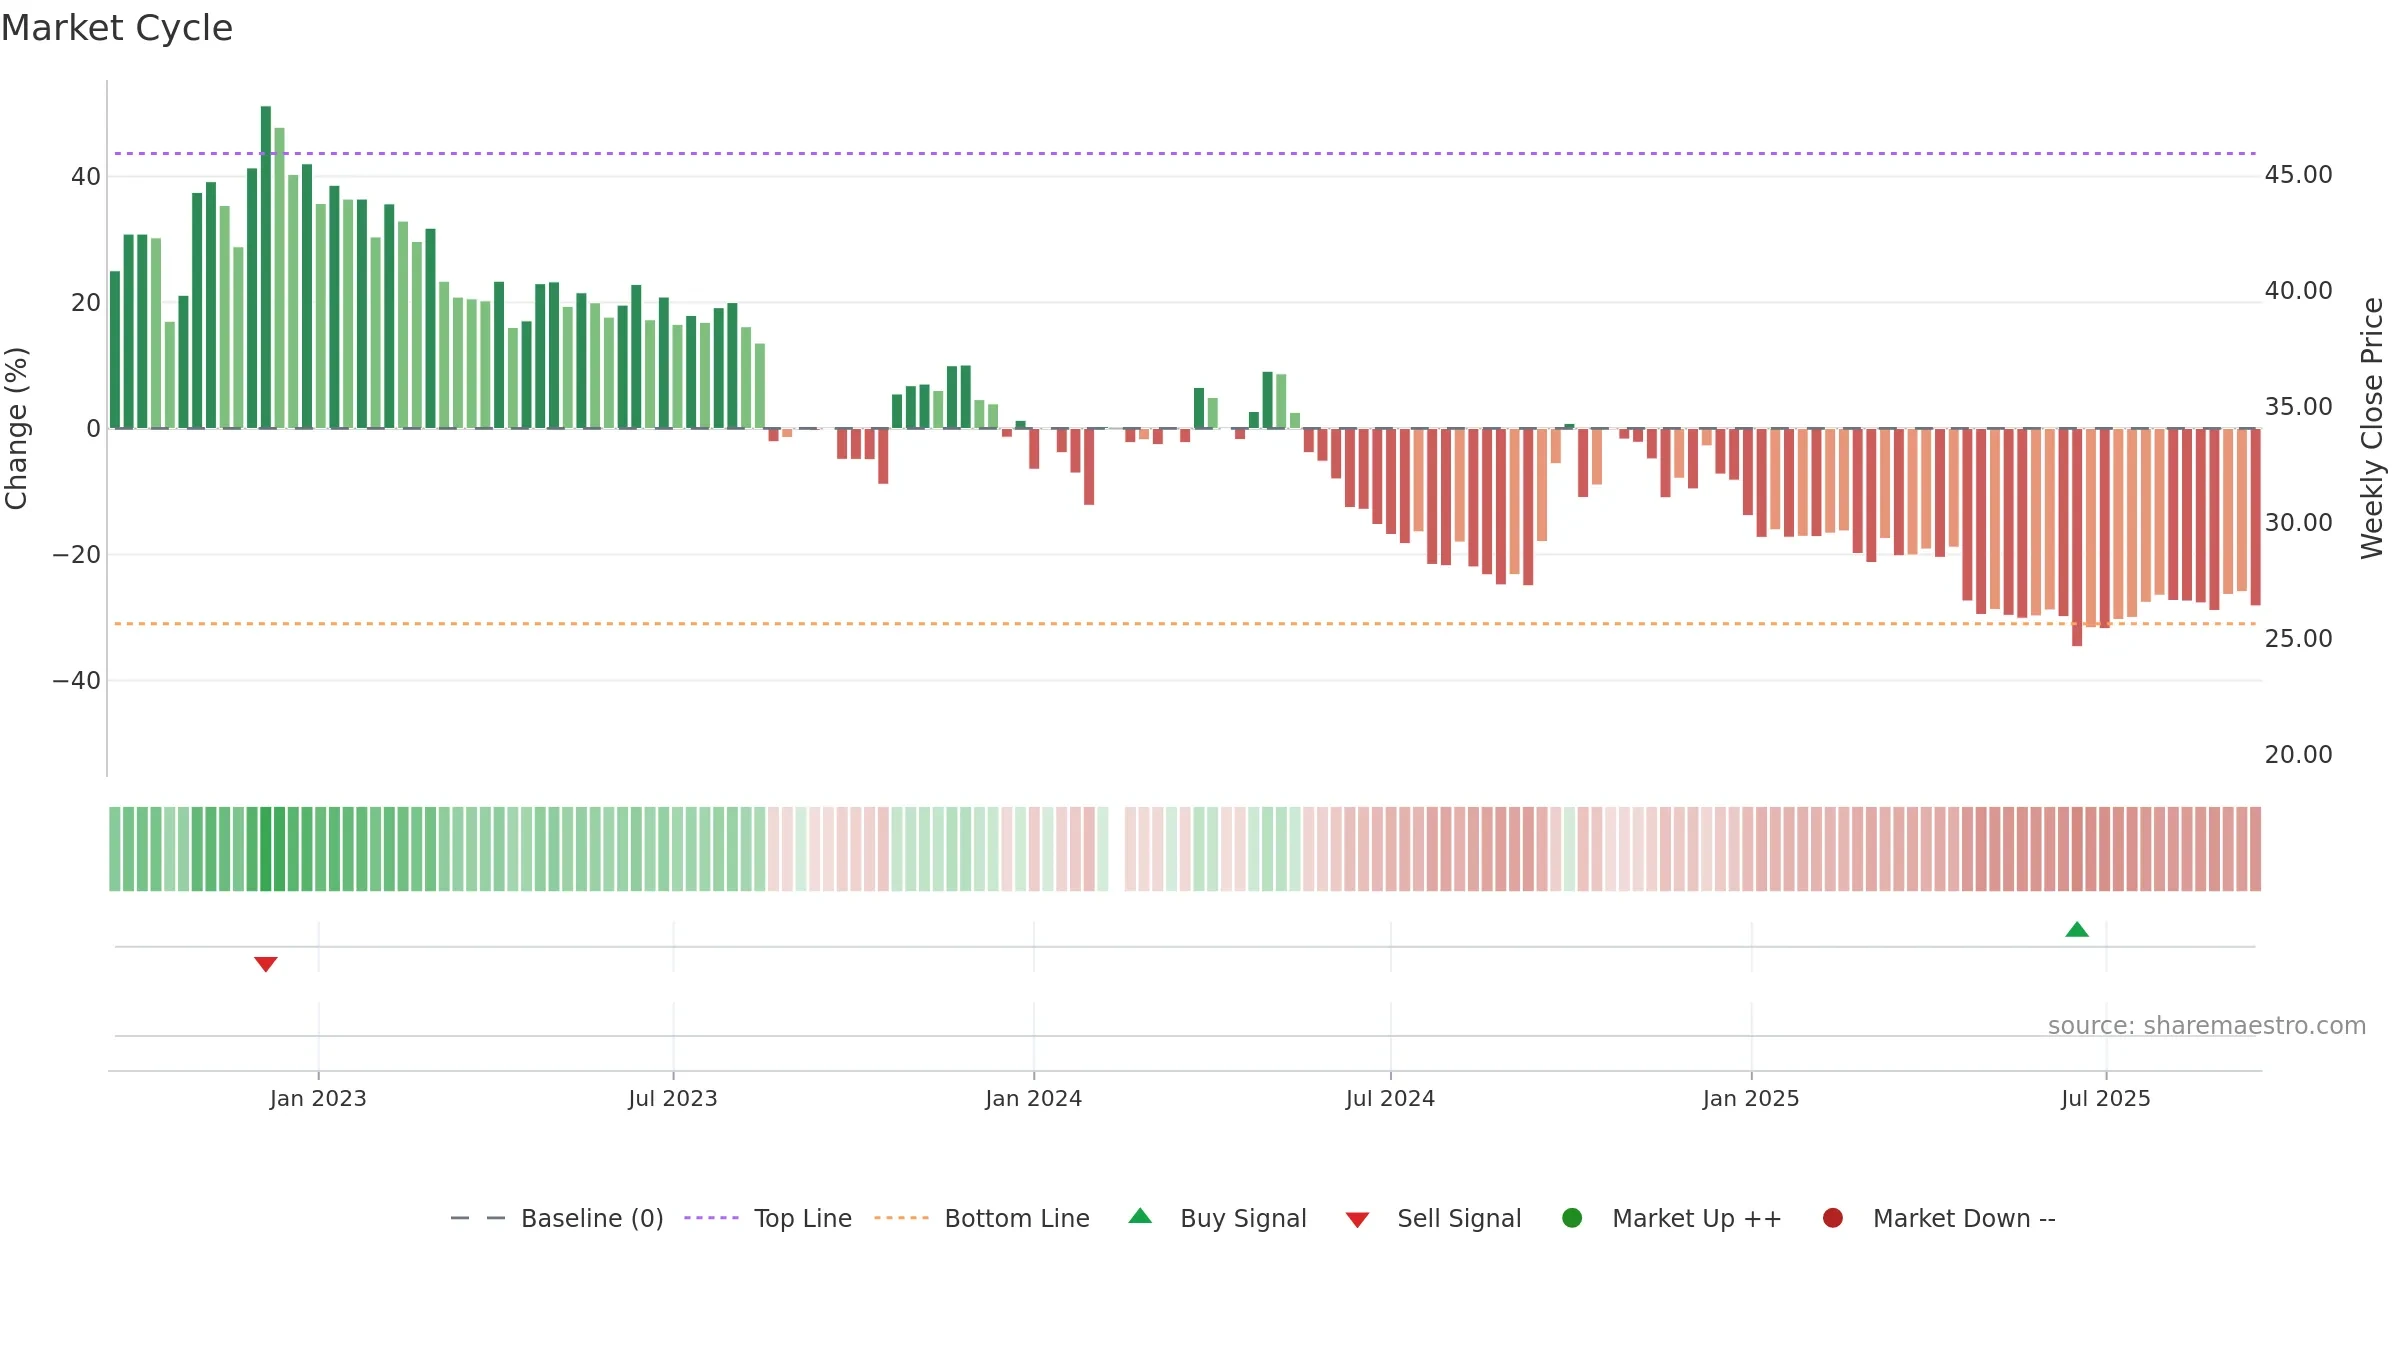The height and width of the screenshot is (1350, 2400).
Task: Click the Change (%) axis title
Action: click(16, 428)
